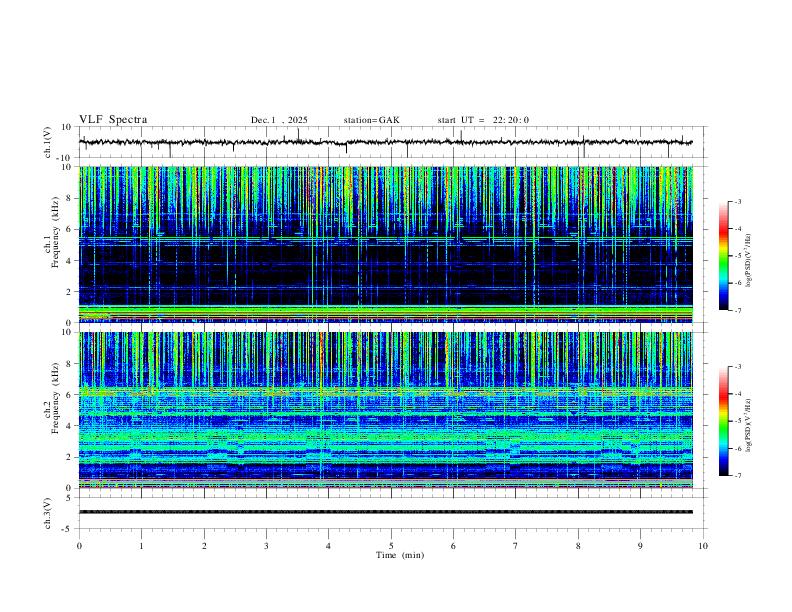Click the "-7" tick on lower color bar
Viewport: 792px width, 612px height.
click(x=737, y=476)
